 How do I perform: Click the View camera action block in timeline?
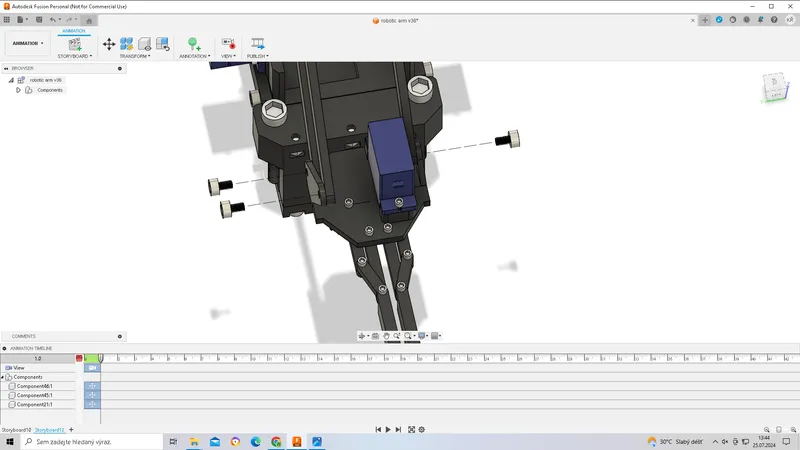coord(92,368)
